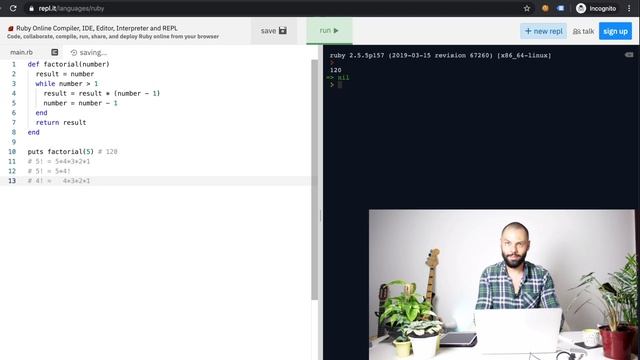Click the comment '# 4! = 4*3*2*1' on line 13

pos(59,181)
